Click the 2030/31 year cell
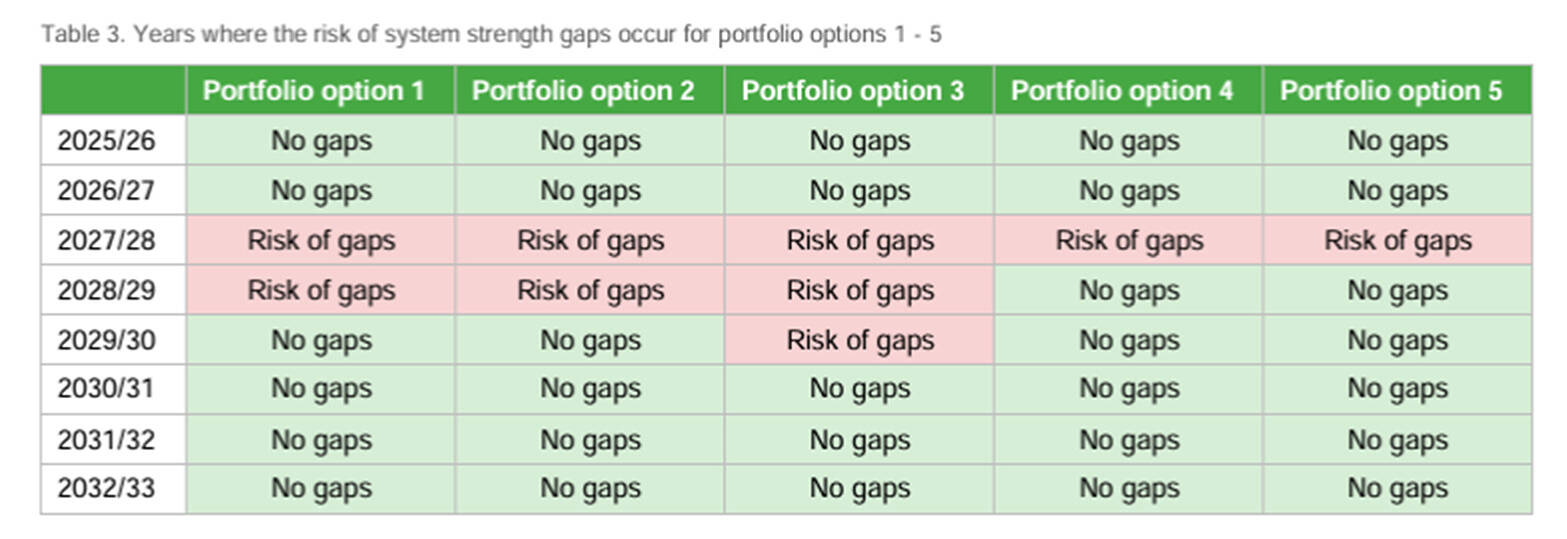 click(x=108, y=389)
